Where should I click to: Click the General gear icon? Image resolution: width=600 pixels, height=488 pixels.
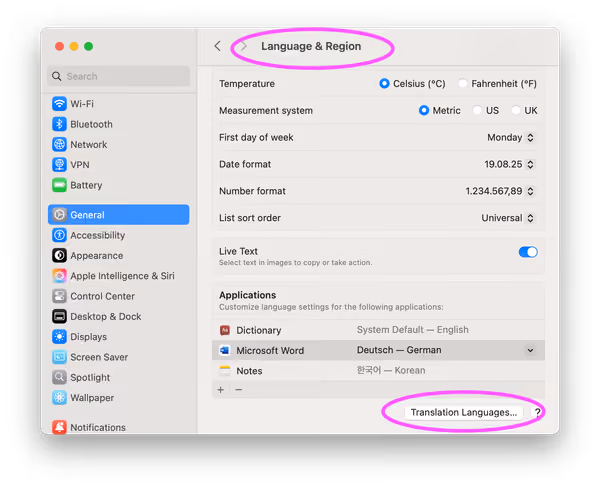tap(59, 215)
